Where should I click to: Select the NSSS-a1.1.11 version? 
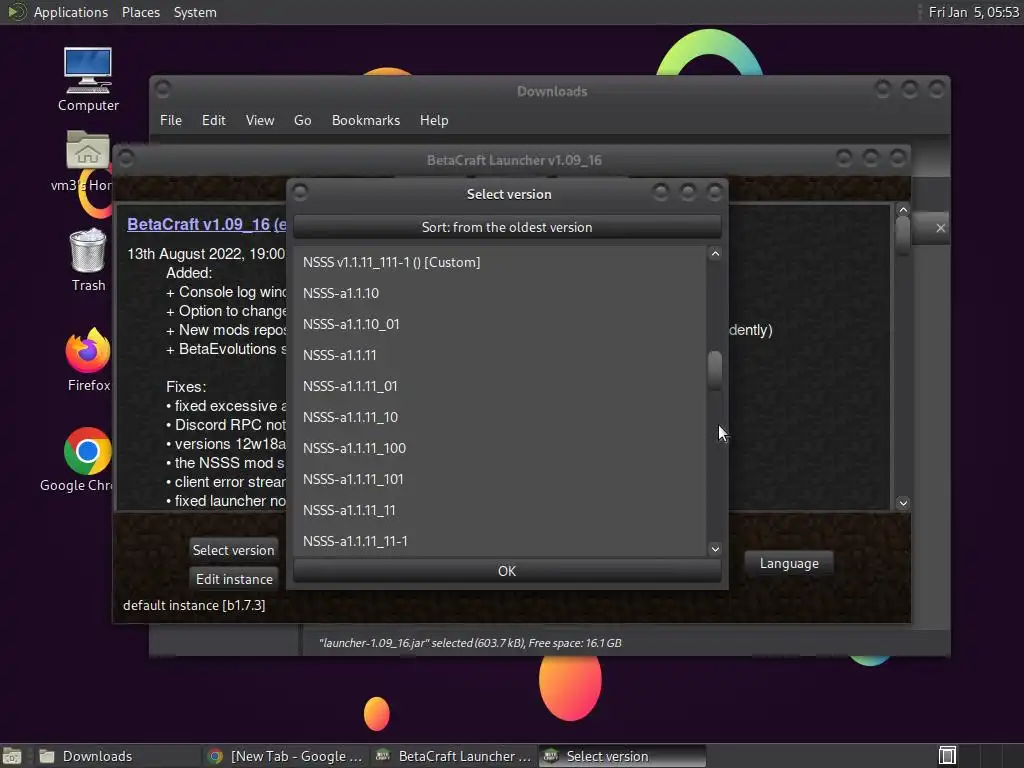[x=500, y=355]
